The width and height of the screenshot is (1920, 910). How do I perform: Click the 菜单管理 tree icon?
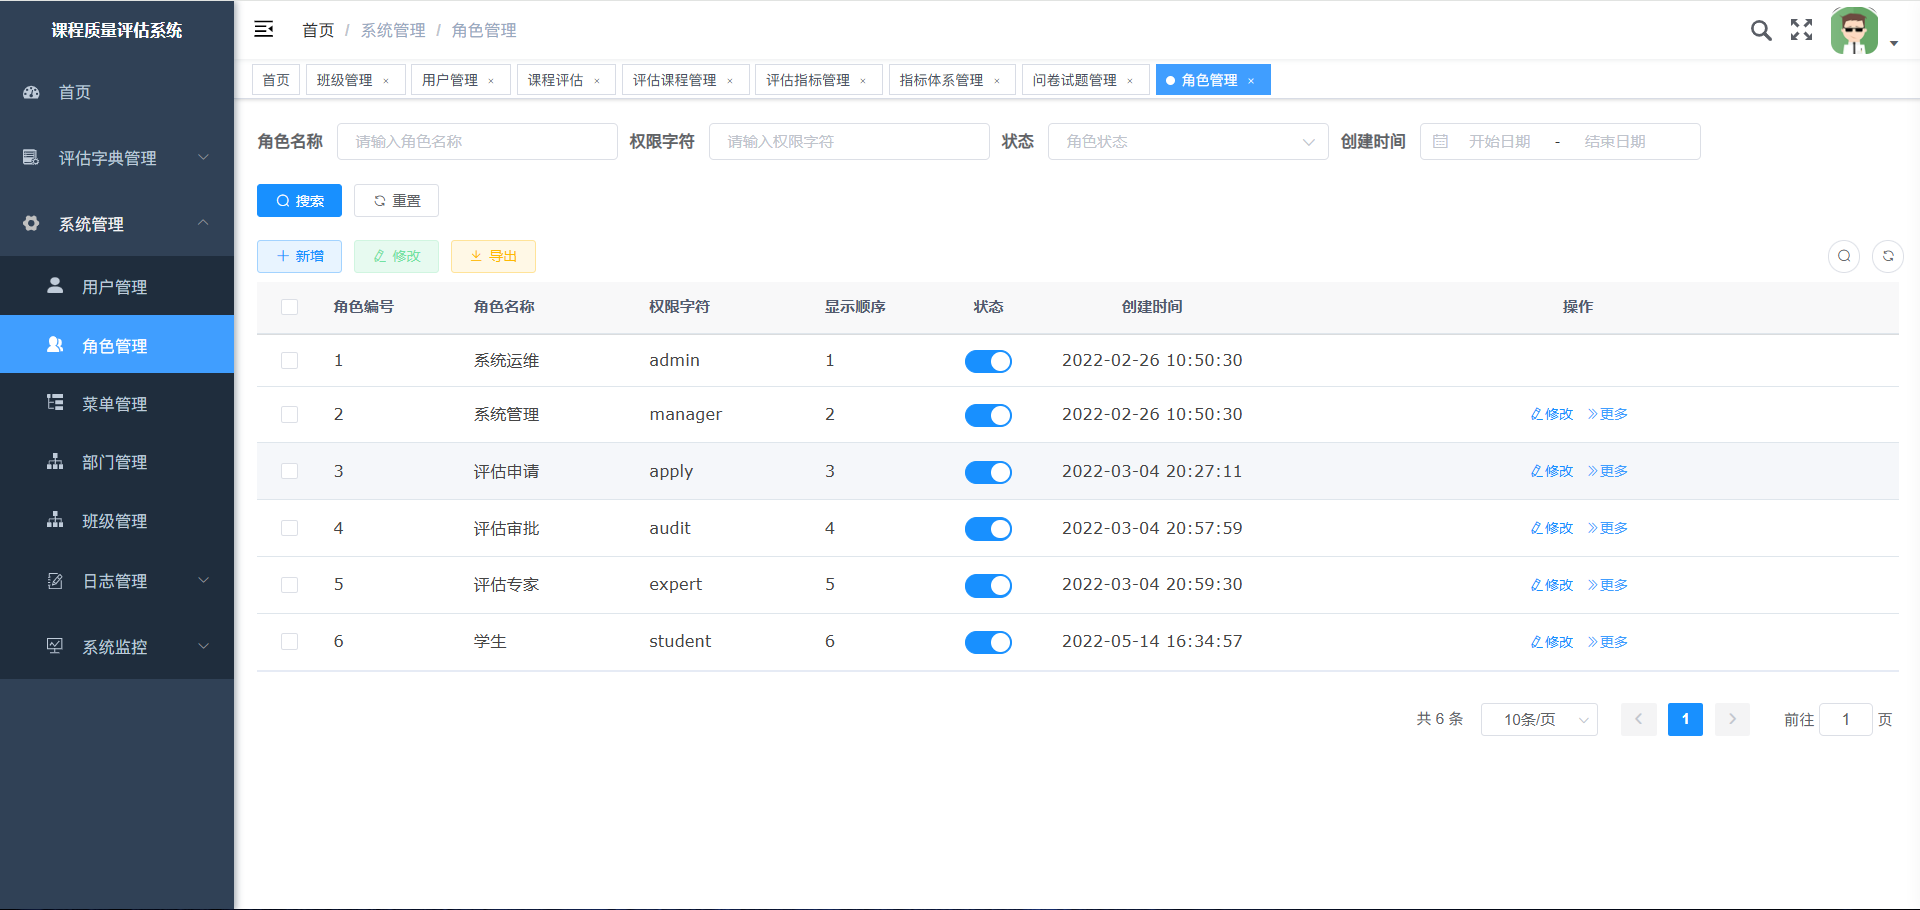click(55, 403)
